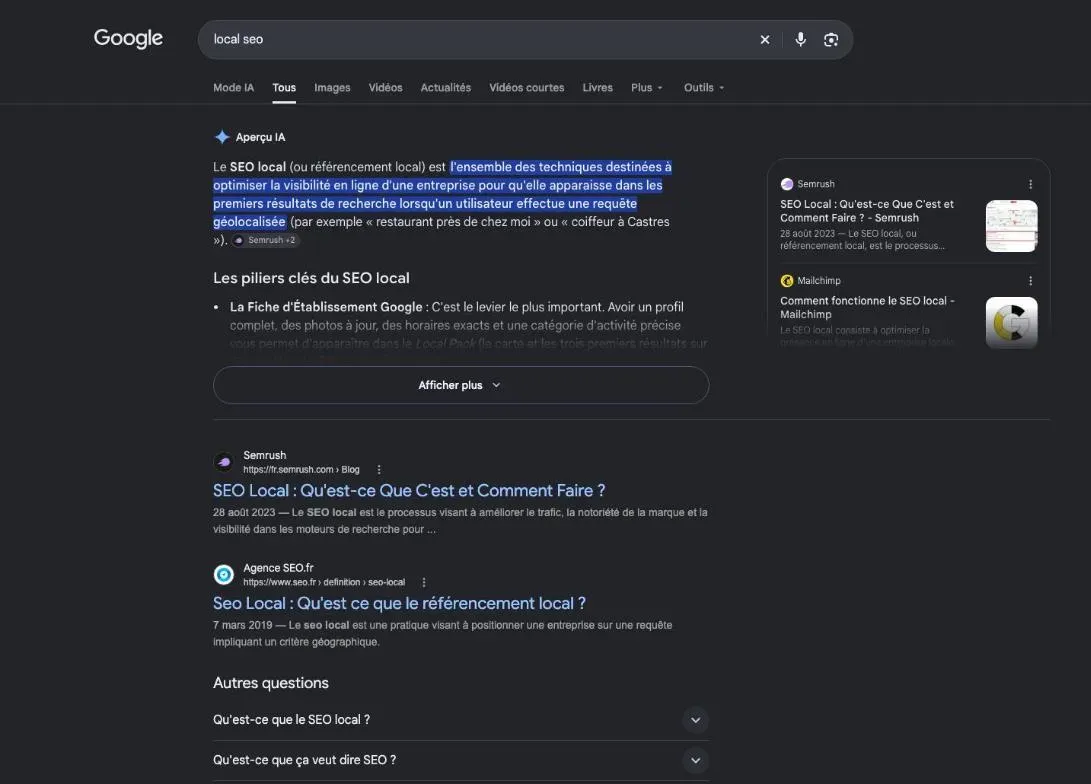Image resolution: width=1091 pixels, height=784 pixels.
Task: Click the fr.semrush.com › Blog URL breadcrumb
Action: 301,470
